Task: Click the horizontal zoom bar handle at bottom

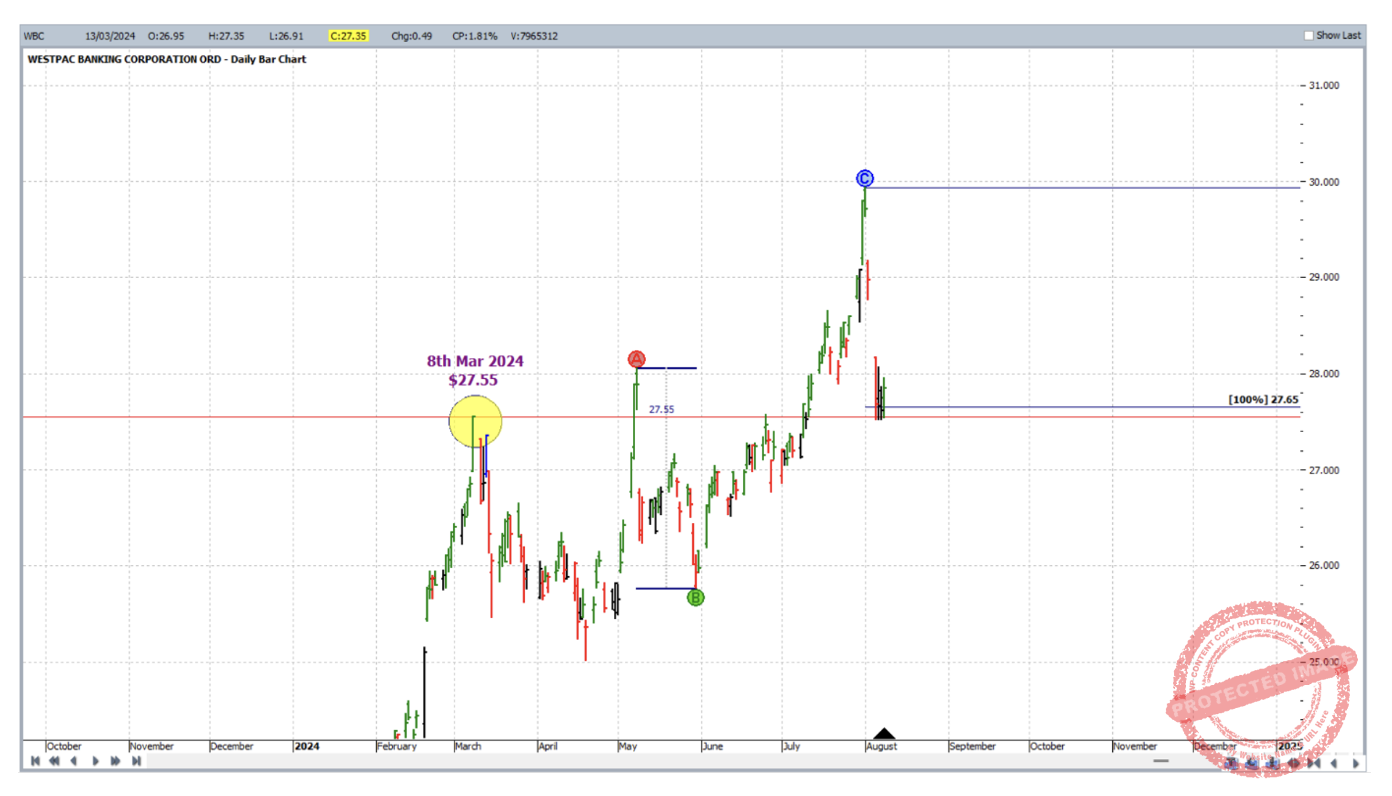Action: click(1160, 762)
